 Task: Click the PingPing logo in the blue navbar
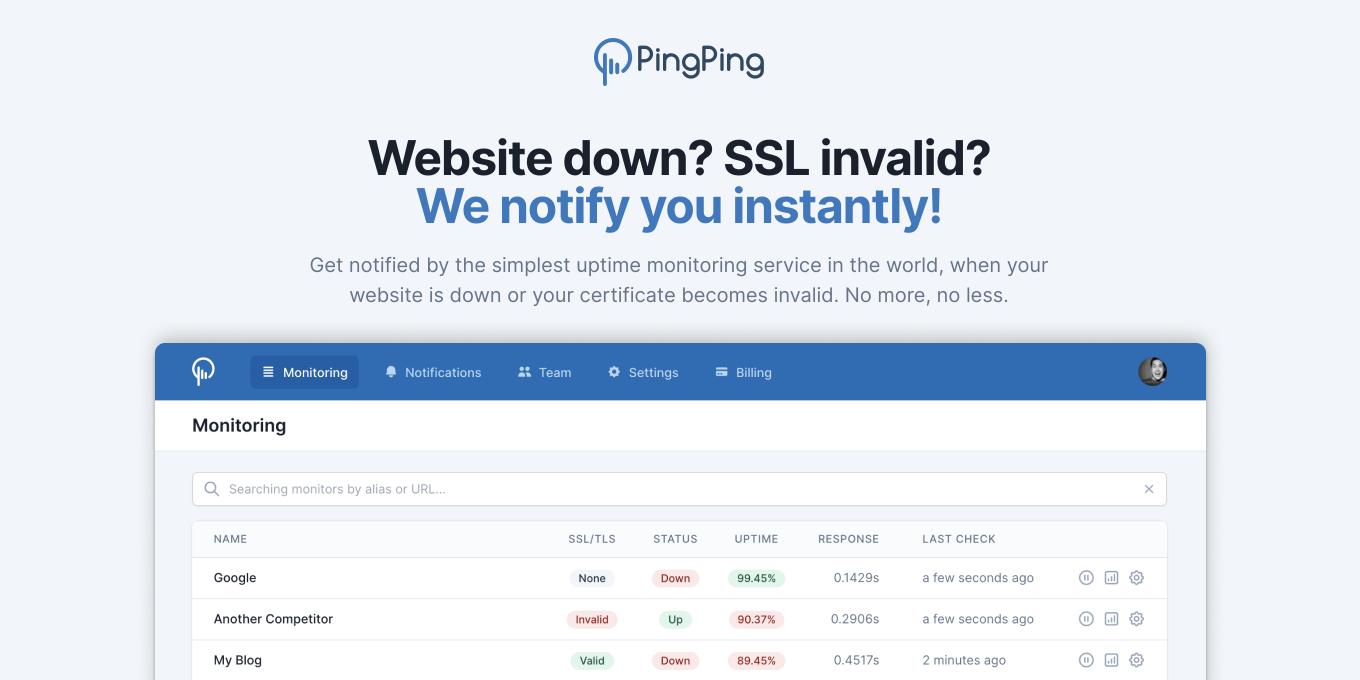point(203,372)
